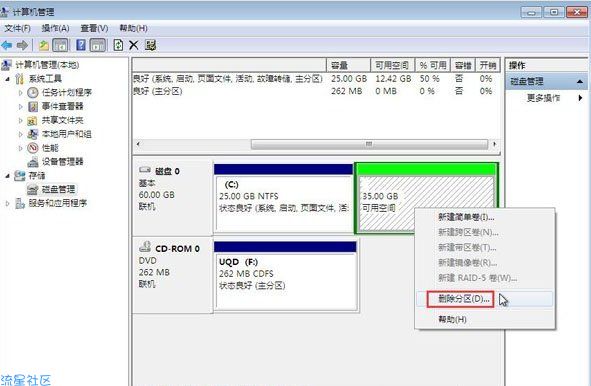Select the 设备管理器 icon

[33, 162]
